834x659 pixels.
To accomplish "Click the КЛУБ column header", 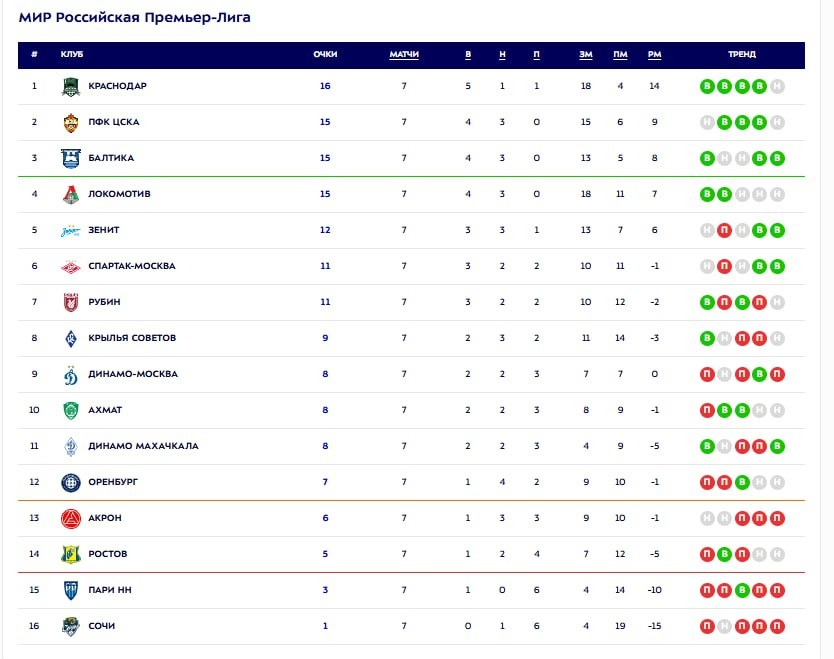I will 72,54.
